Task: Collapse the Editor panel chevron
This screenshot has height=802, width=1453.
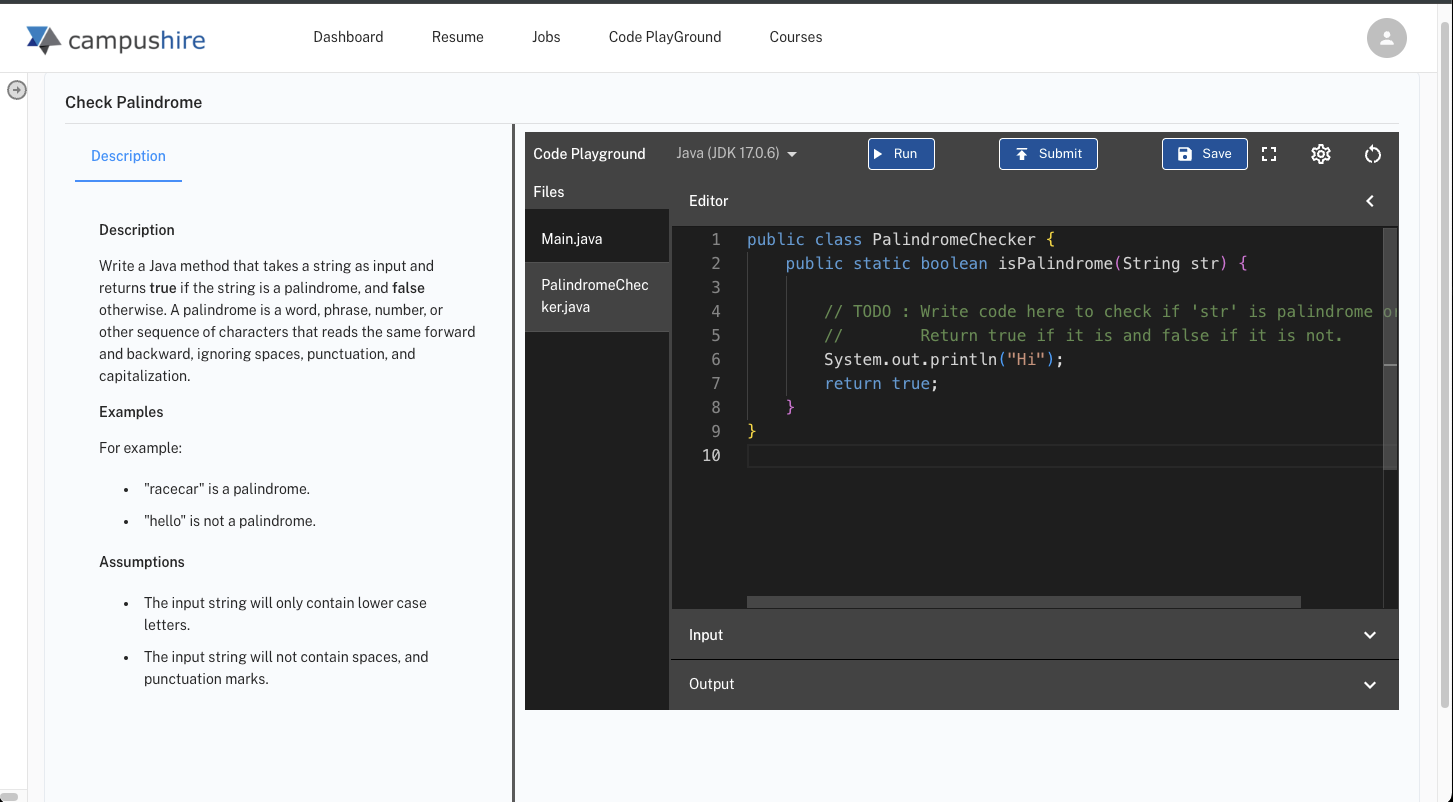Action: point(1369,201)
